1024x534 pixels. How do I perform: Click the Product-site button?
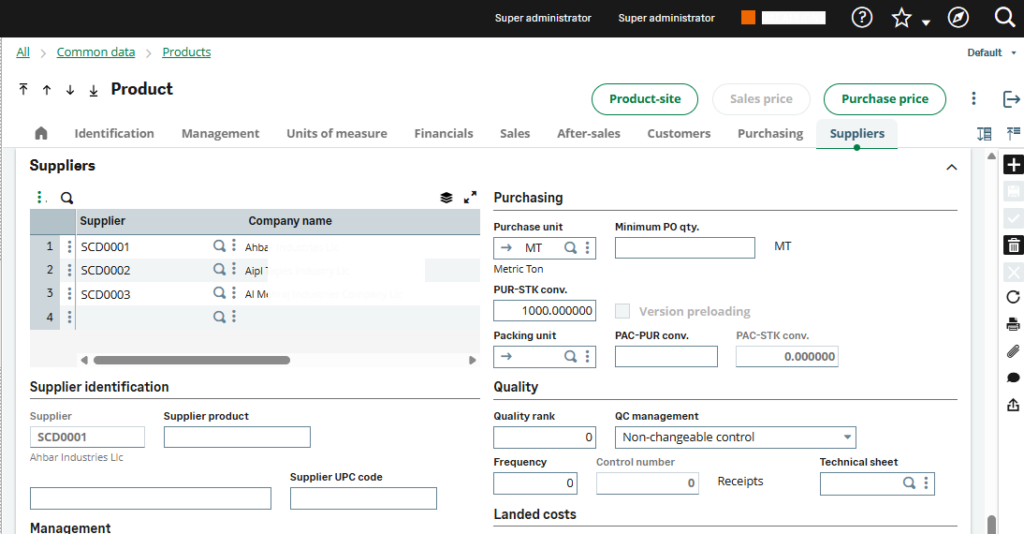click(x=645, y=99)
